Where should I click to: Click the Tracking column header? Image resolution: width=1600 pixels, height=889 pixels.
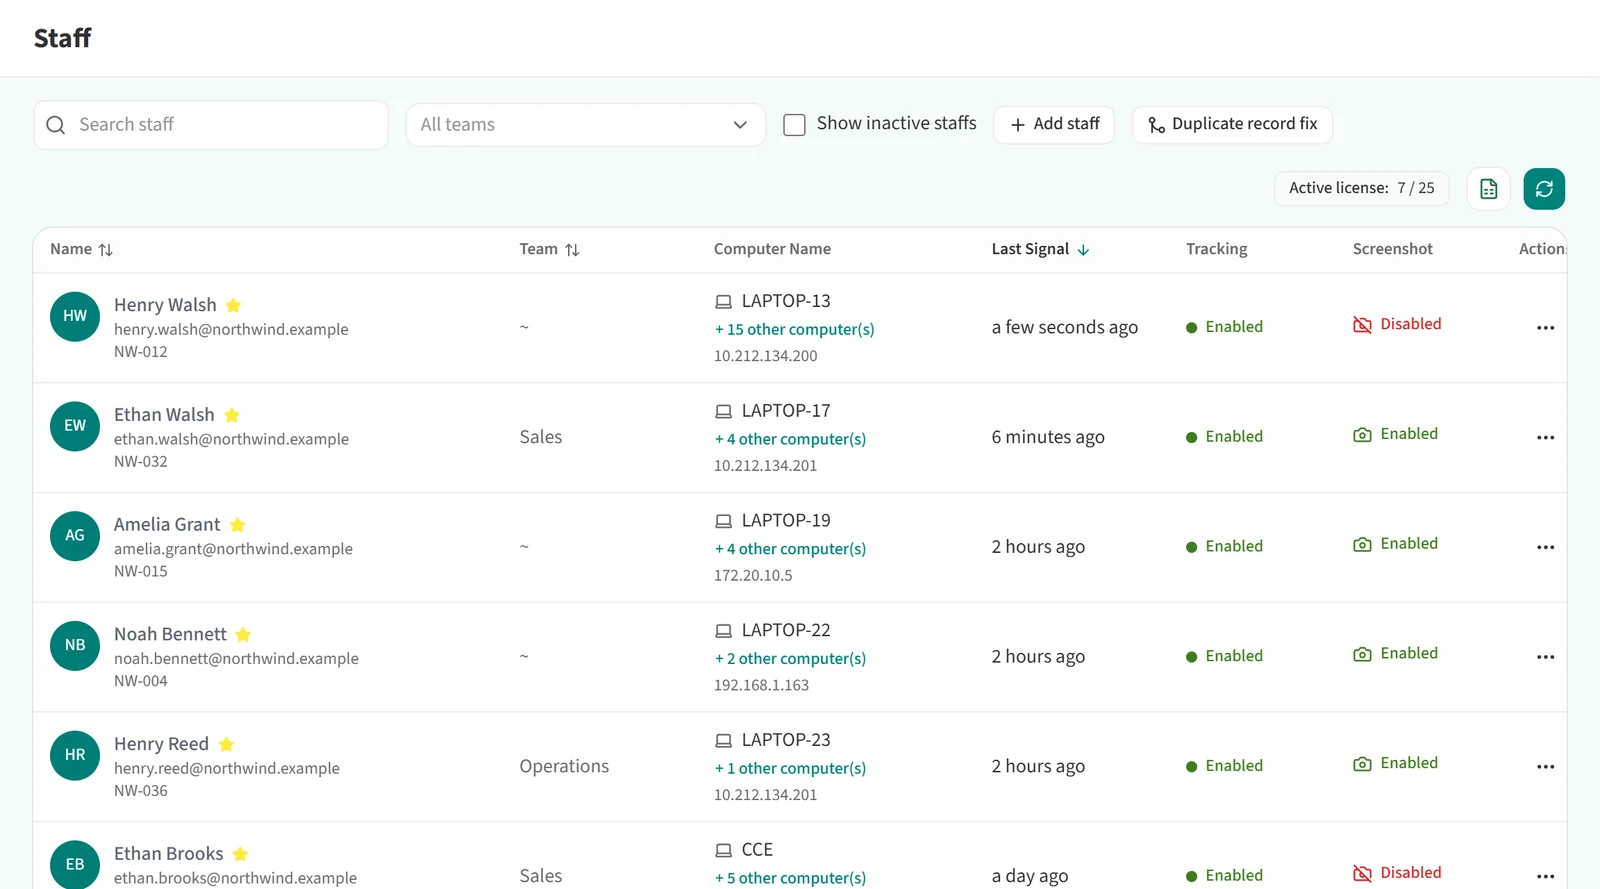1216,249
